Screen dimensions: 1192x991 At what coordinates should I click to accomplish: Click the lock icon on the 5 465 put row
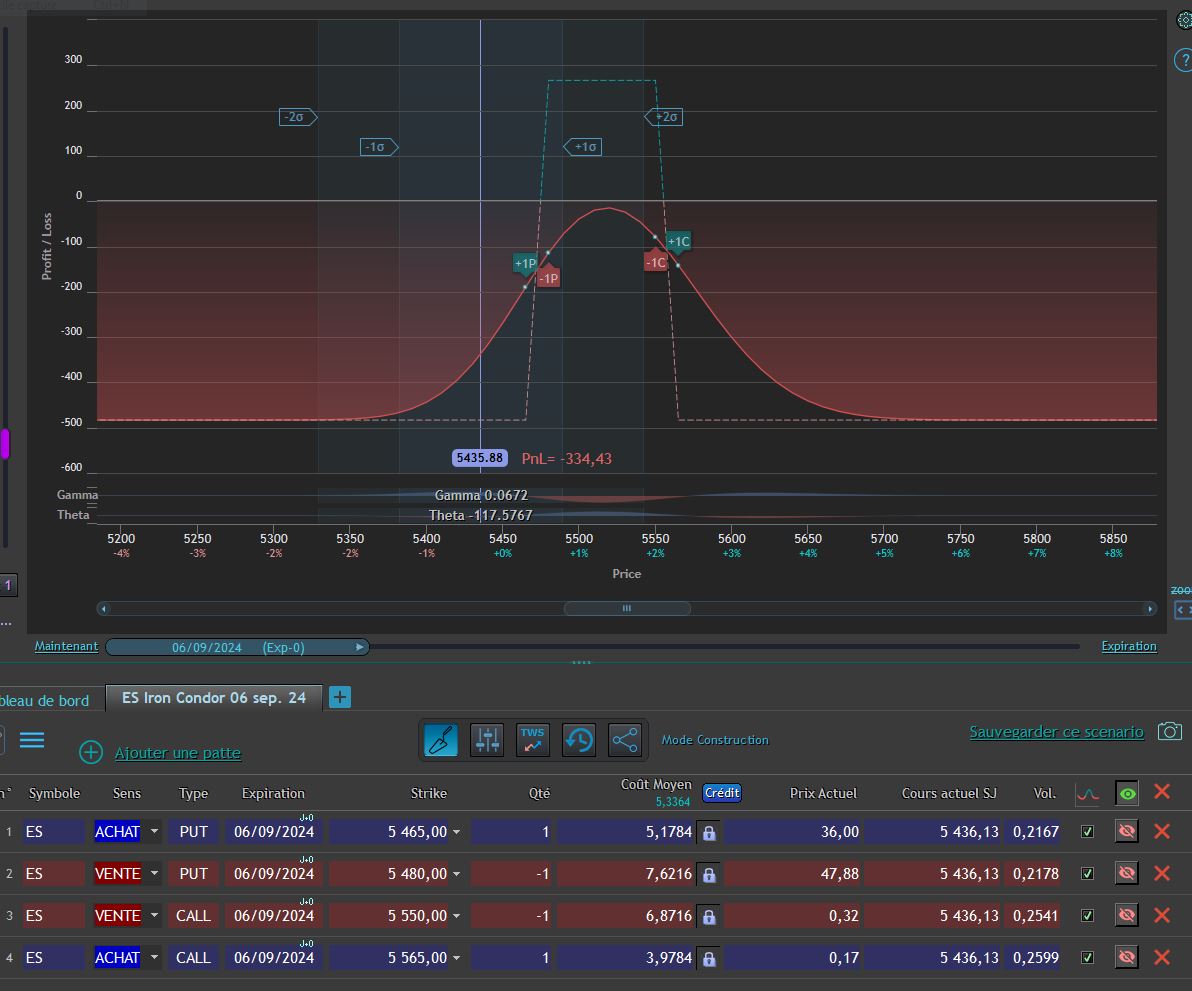709,832
